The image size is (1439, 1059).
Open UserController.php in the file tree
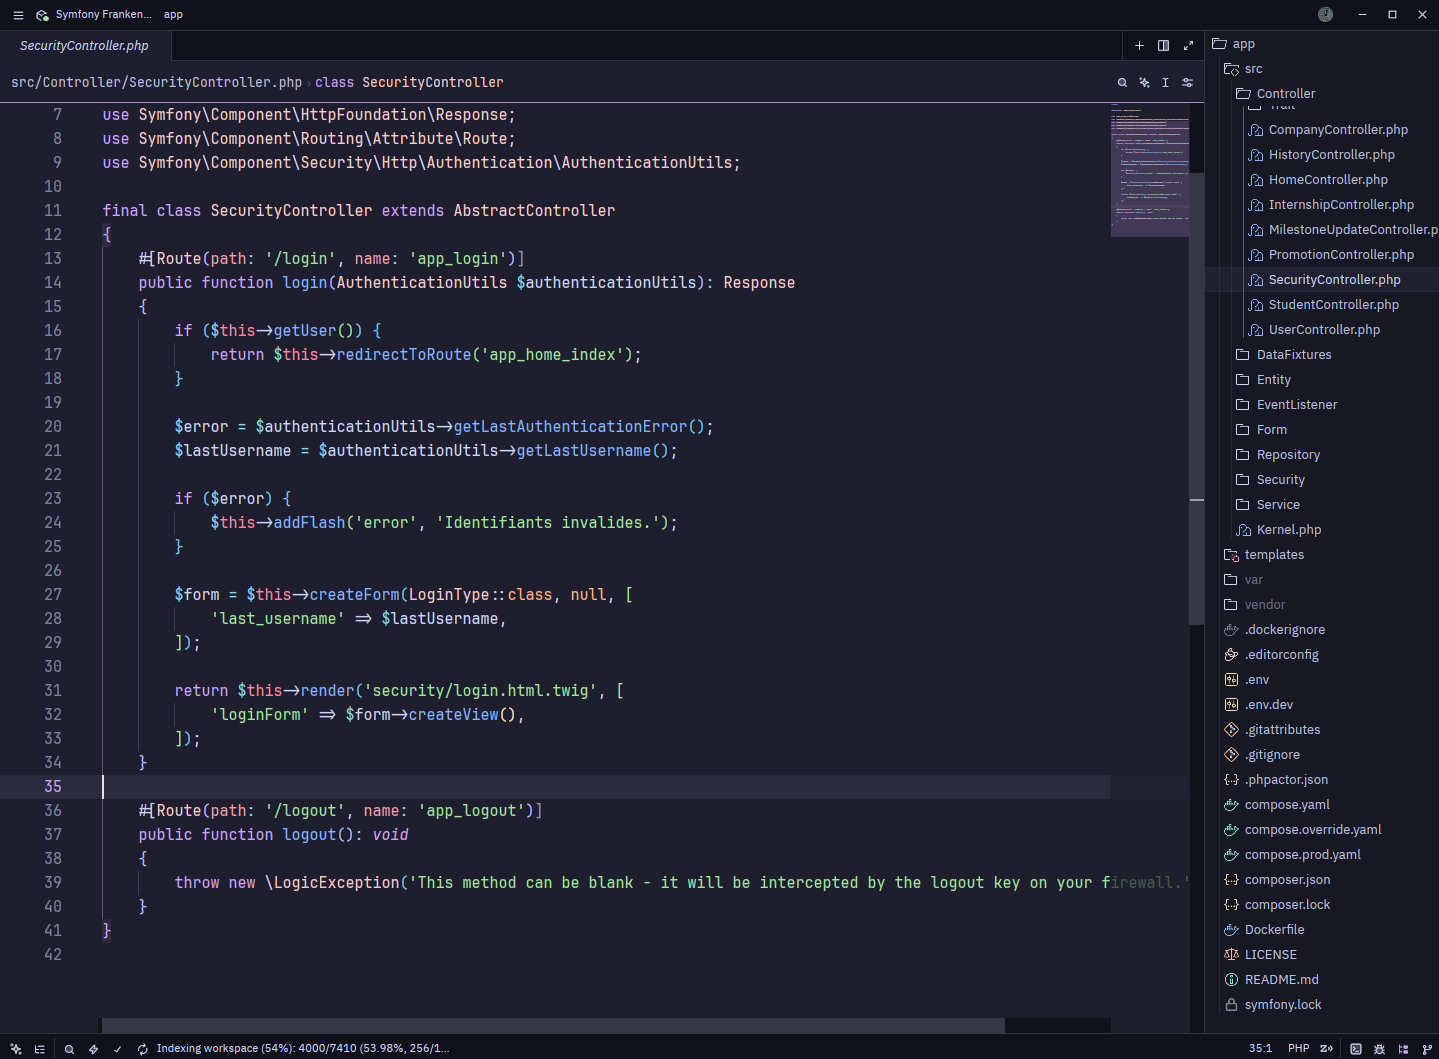1323,330
